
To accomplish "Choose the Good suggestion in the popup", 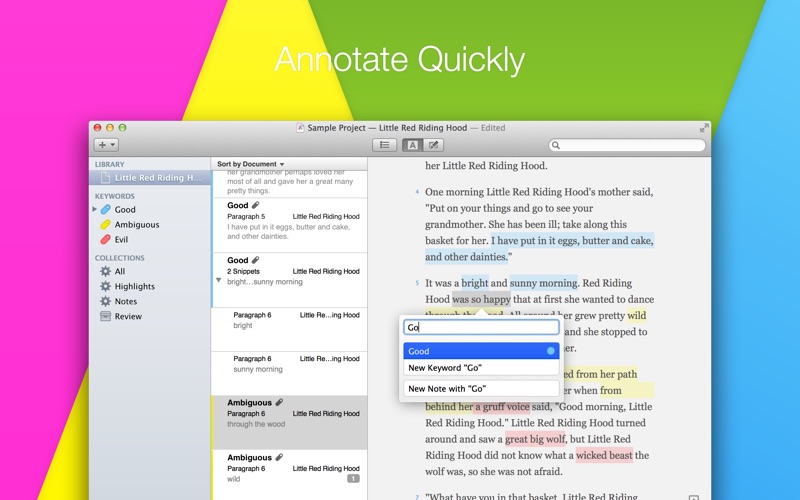I will click(x=481, y=351).
